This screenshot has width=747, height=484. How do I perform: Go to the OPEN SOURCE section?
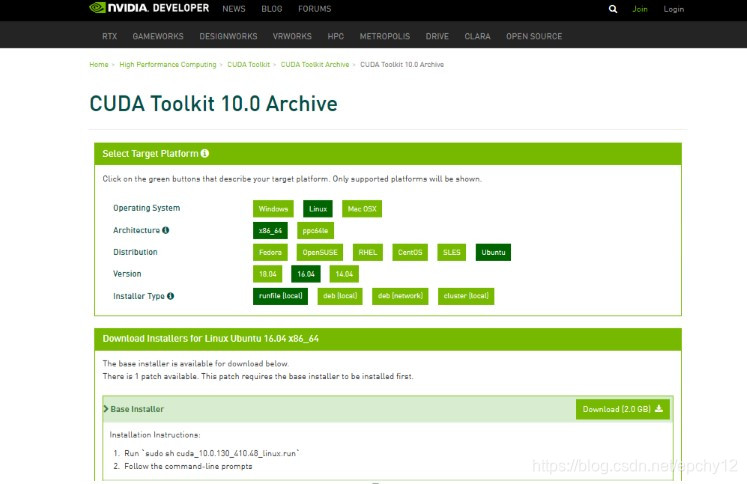(534, 36)
